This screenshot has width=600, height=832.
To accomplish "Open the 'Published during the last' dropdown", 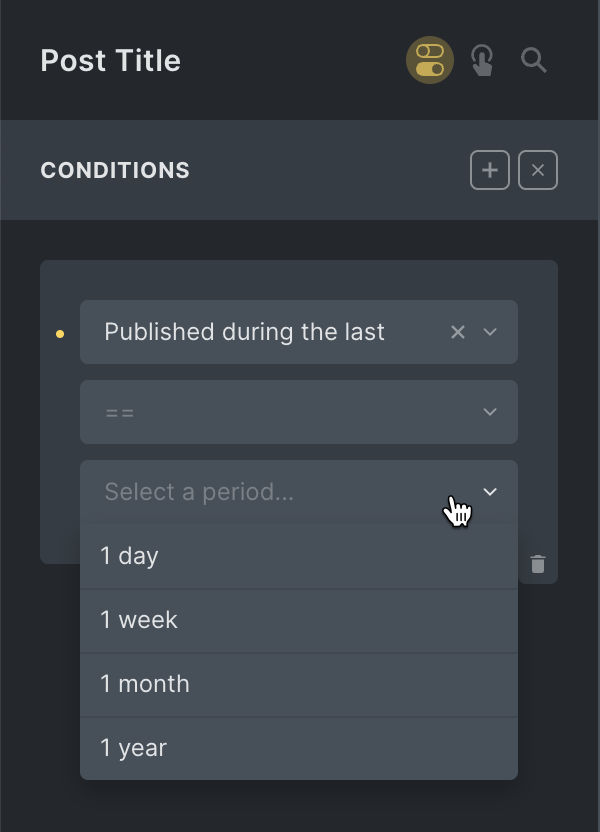I will click(260, 332).
